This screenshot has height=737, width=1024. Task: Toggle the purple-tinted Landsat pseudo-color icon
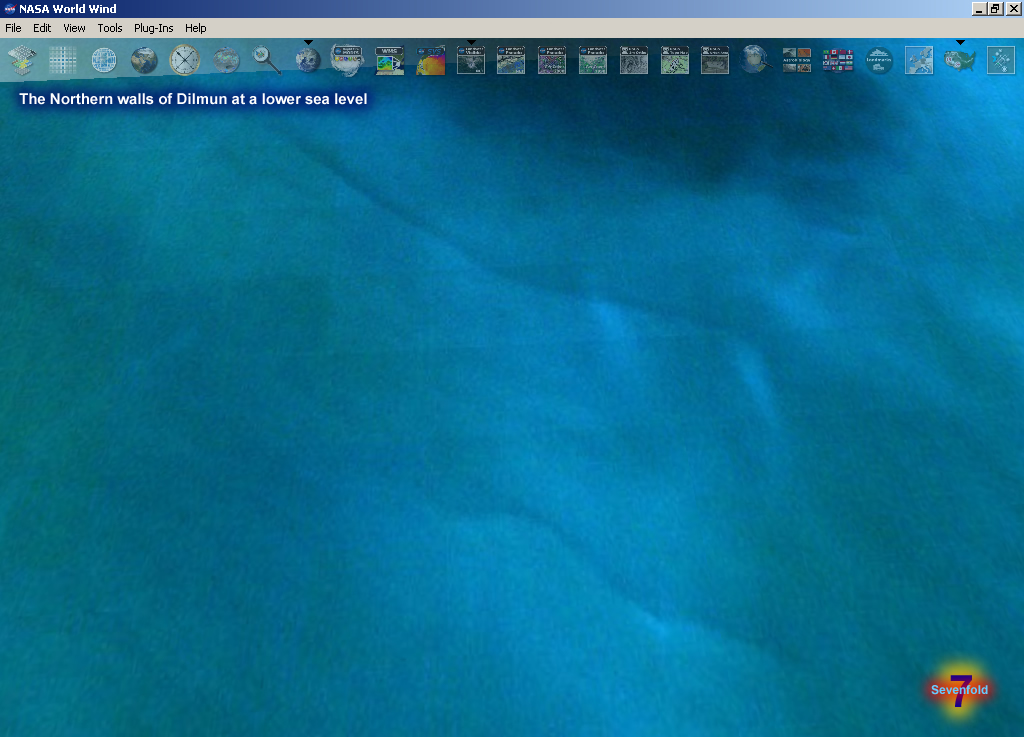click(552, 60)
